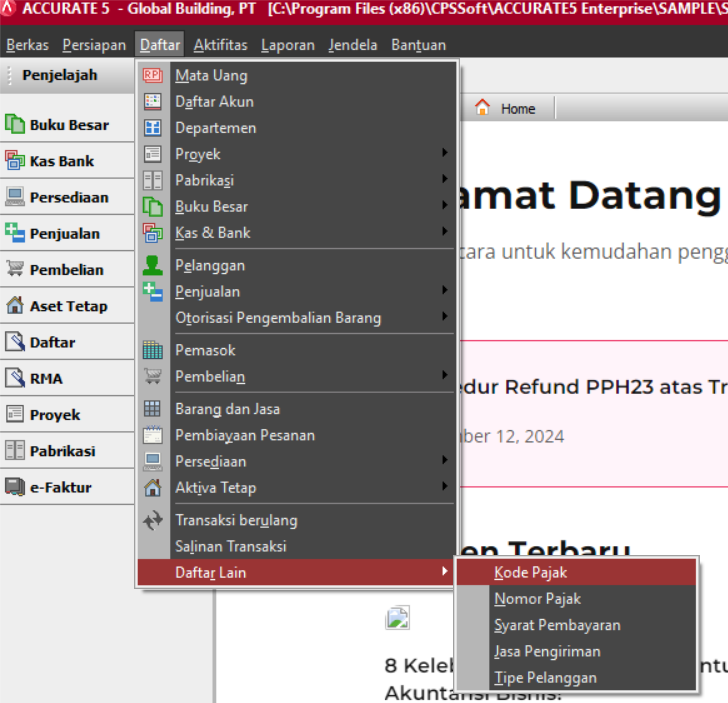This screenshot has height=703, width=728.
Task: Click the Pelanggan green person icon
Action: click(x=152, y=265)
